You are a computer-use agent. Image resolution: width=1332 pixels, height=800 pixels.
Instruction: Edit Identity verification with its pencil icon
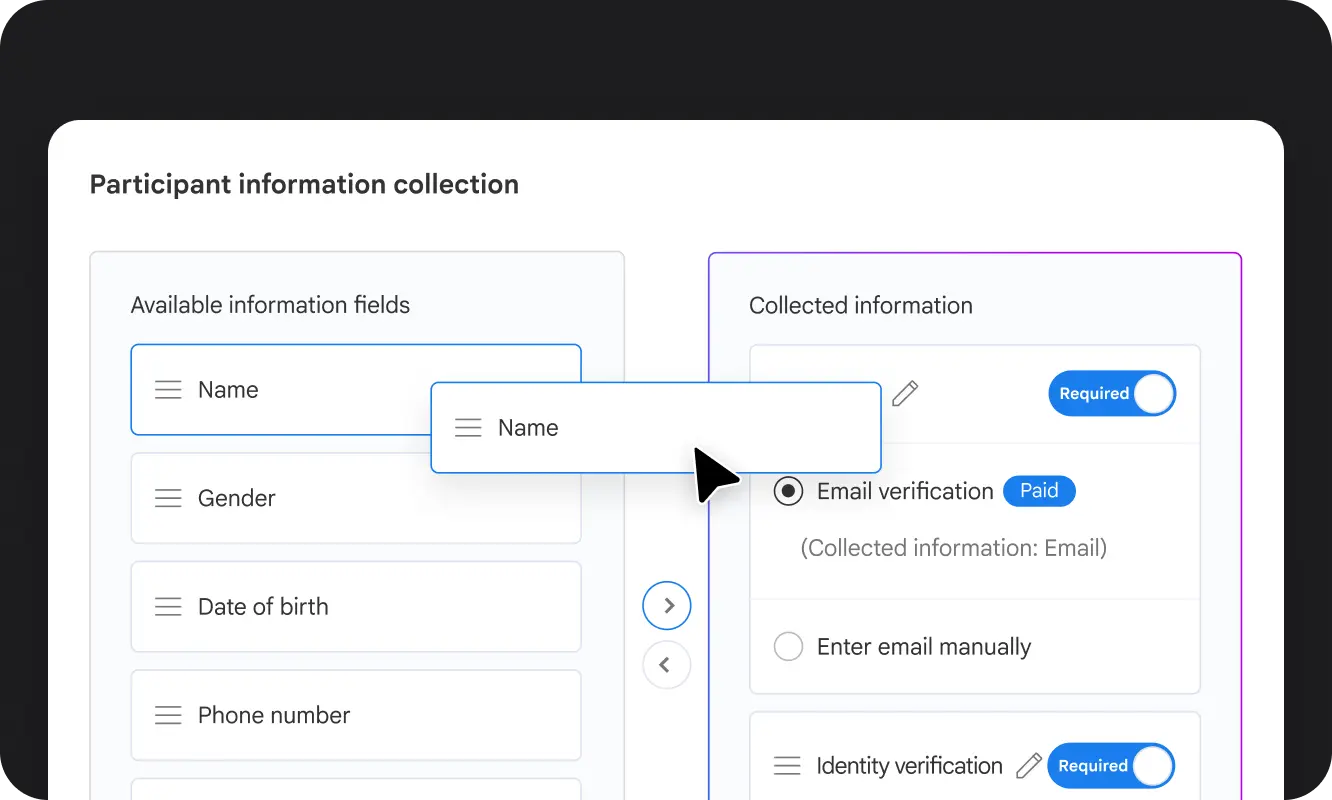pos(1028,766)
